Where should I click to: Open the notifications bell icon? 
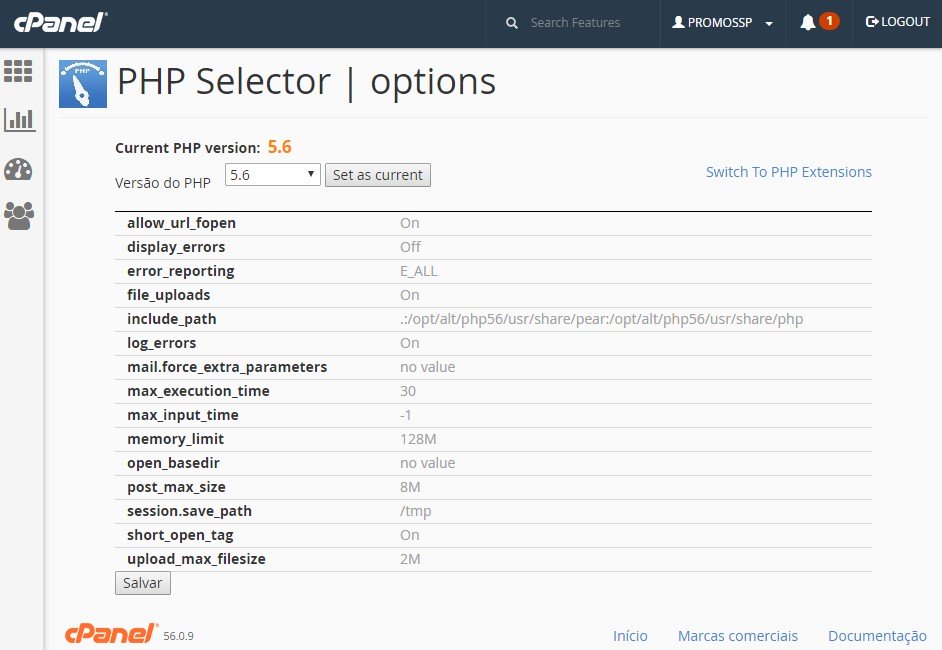click(x=807, y=22)
